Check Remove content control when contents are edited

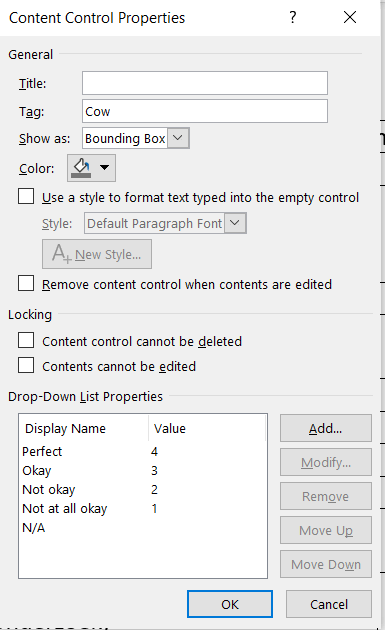(x=26, y=284)
